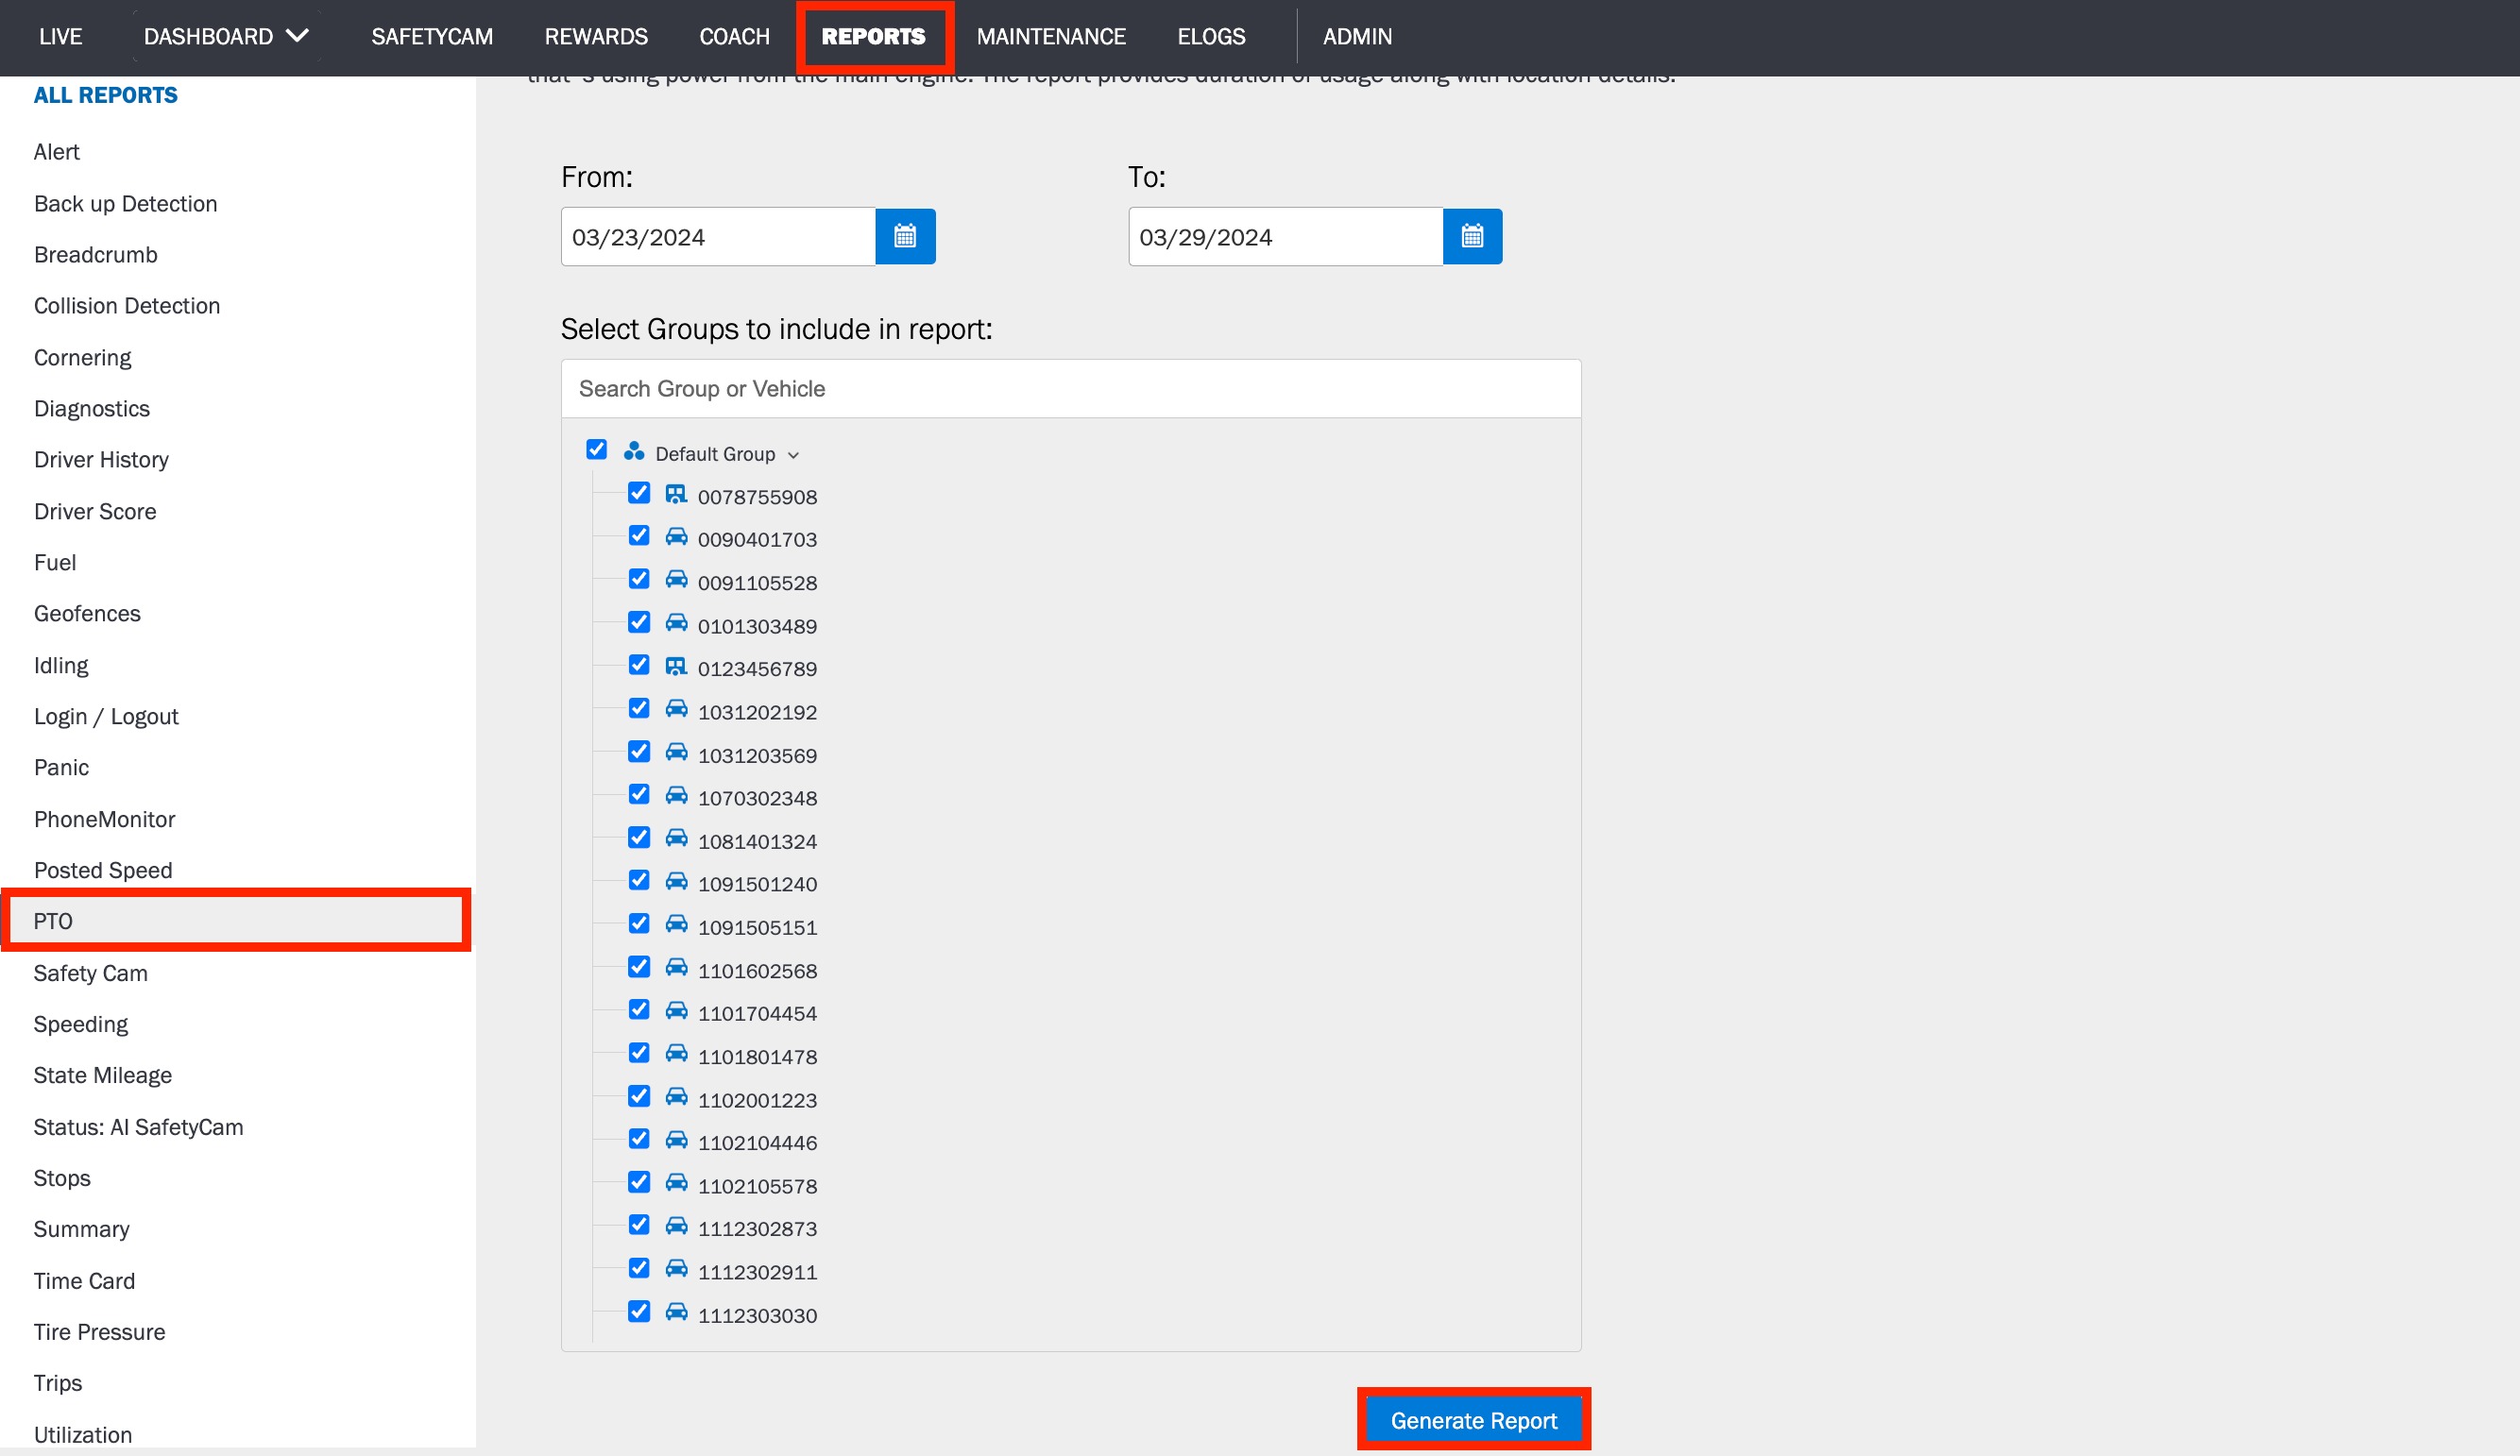Open the COACH tab
The height and width of the screenshot is (1456, 2520).
(734, 37)
